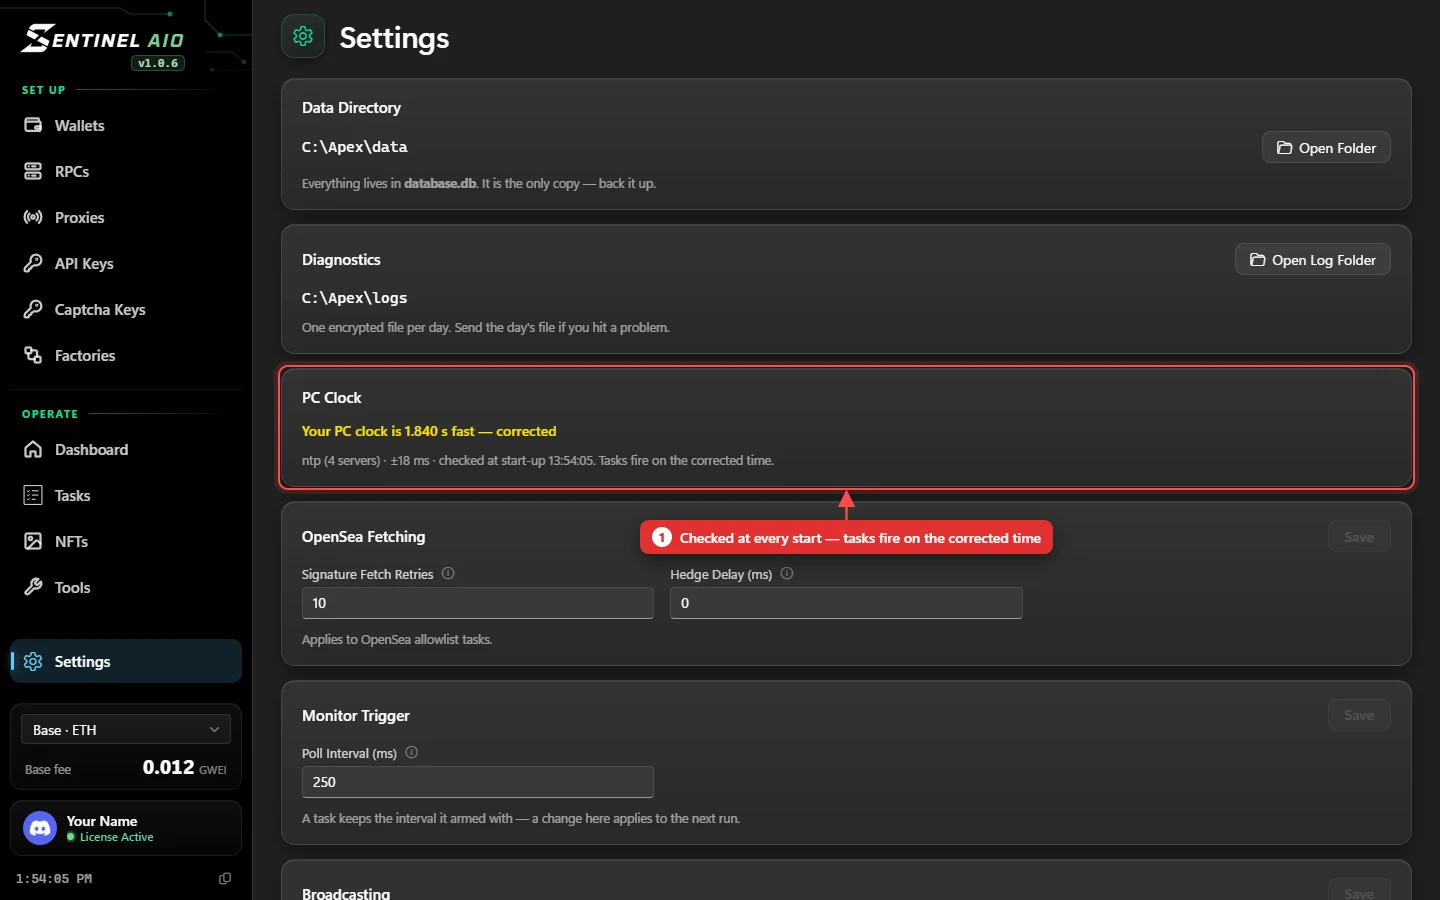This screenshot has width=1440, height=900.
Task: Click the 'Your Name' profile label
Action: [102, 821]
